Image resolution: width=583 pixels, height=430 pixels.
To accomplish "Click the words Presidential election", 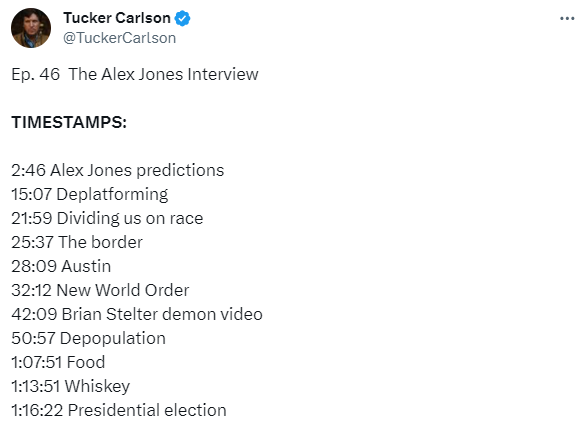I will (147, 410).
